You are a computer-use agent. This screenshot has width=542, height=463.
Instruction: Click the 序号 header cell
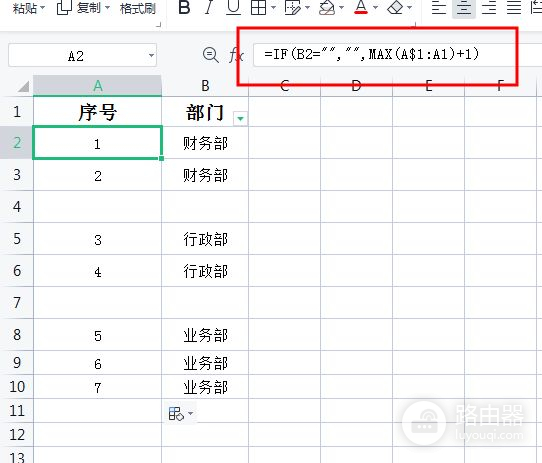coord(97,111)
